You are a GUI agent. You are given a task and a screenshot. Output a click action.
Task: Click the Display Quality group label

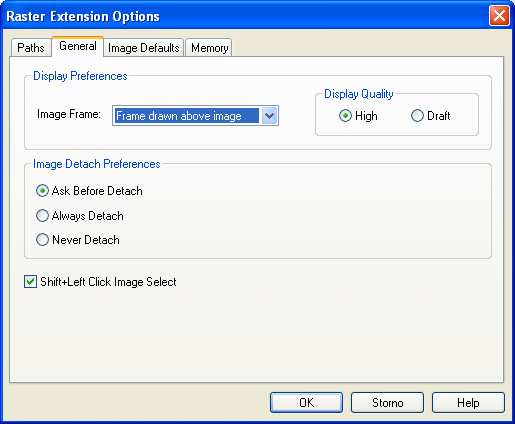point(359,94)
